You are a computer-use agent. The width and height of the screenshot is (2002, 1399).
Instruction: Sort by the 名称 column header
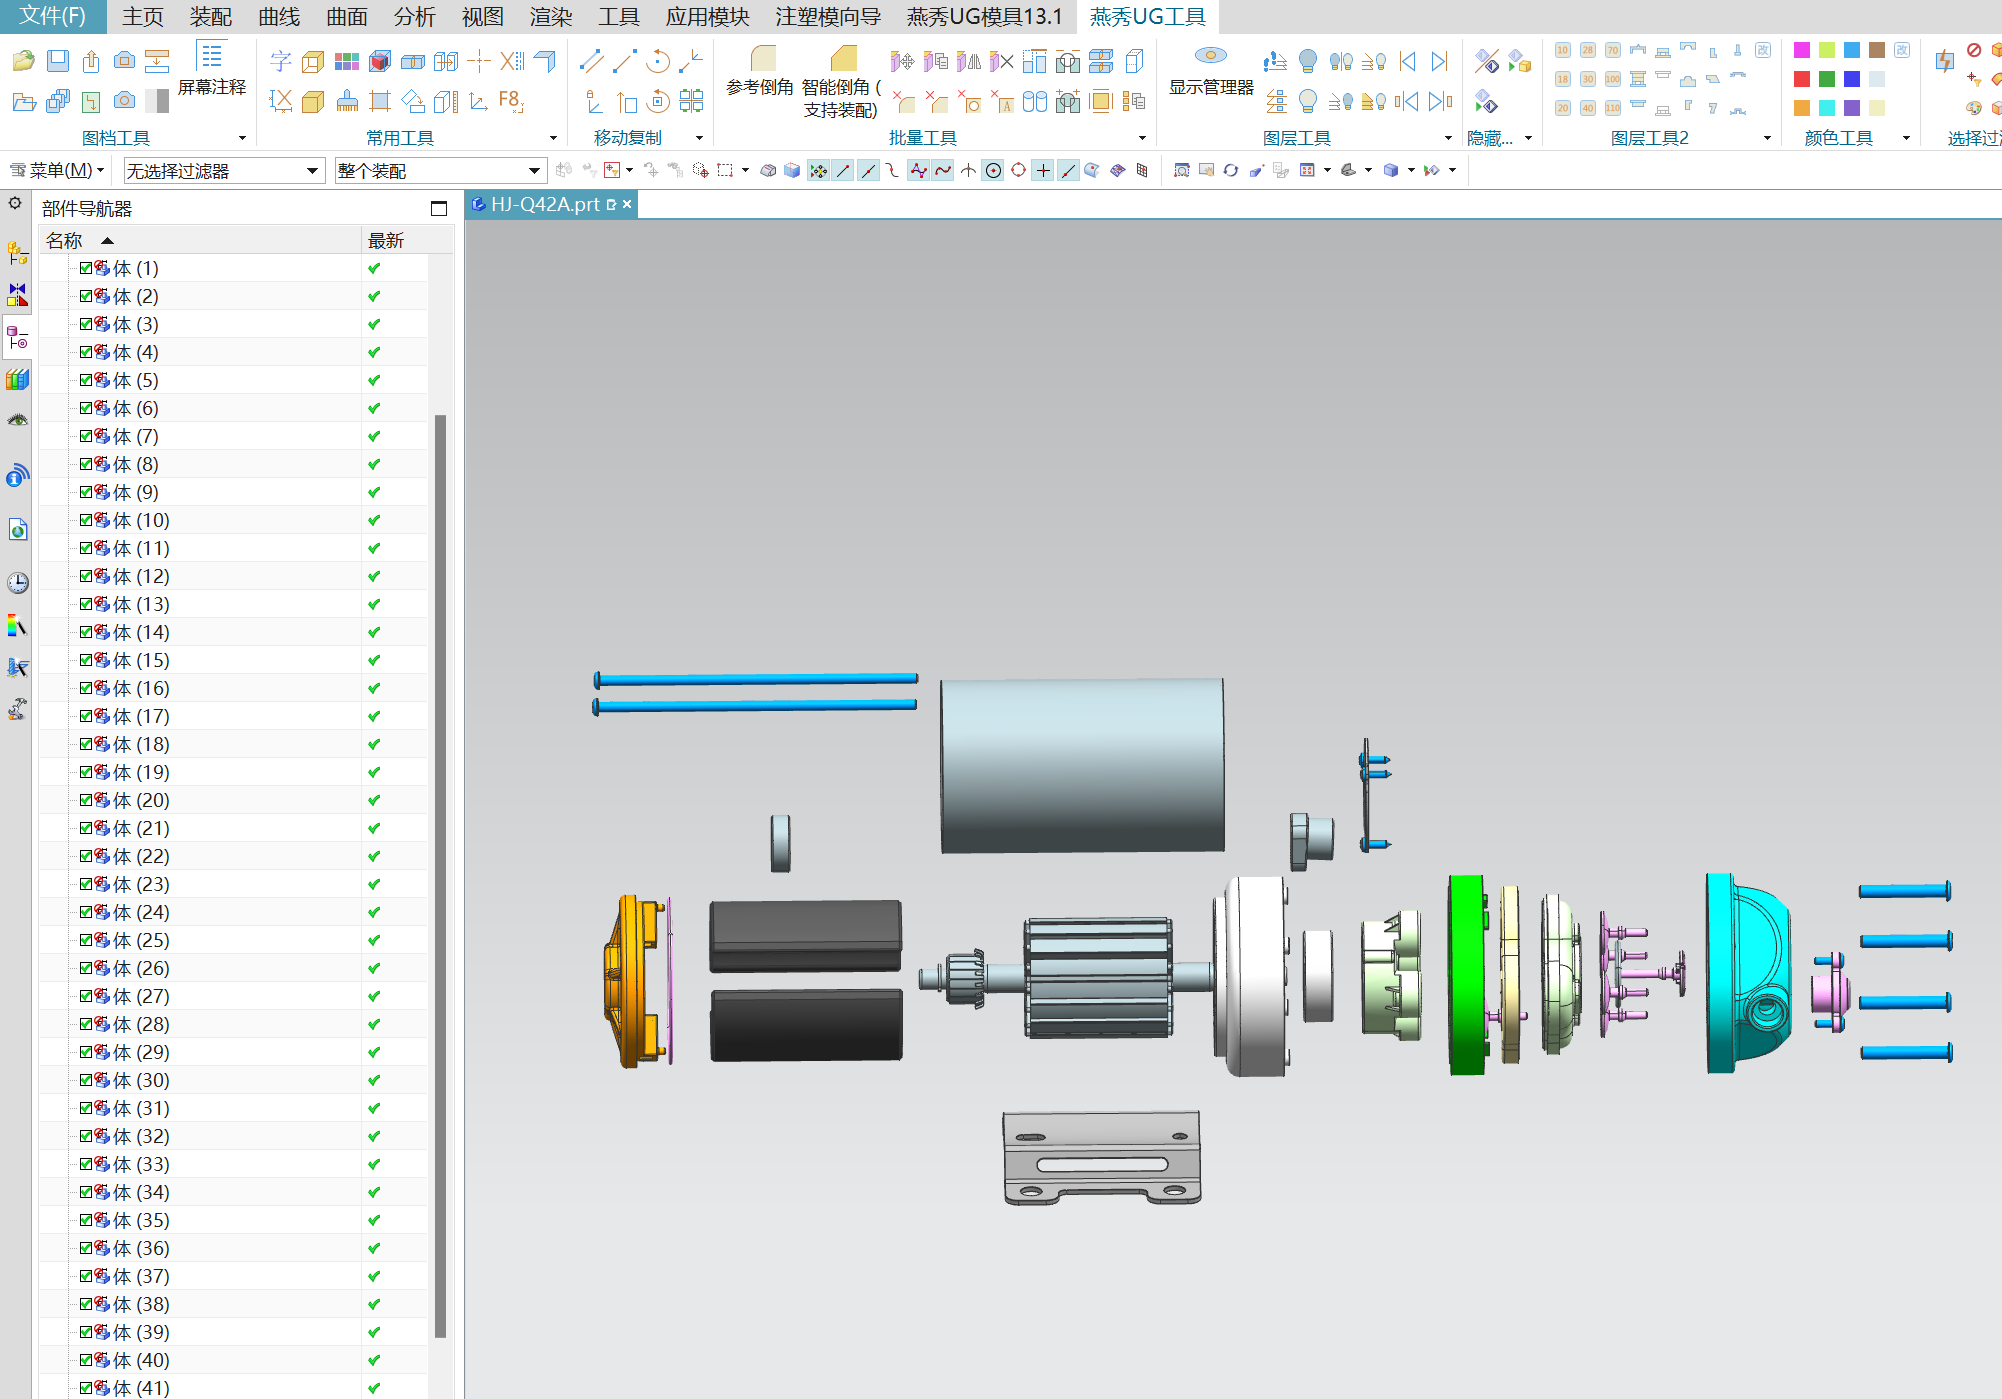[66, 241]
